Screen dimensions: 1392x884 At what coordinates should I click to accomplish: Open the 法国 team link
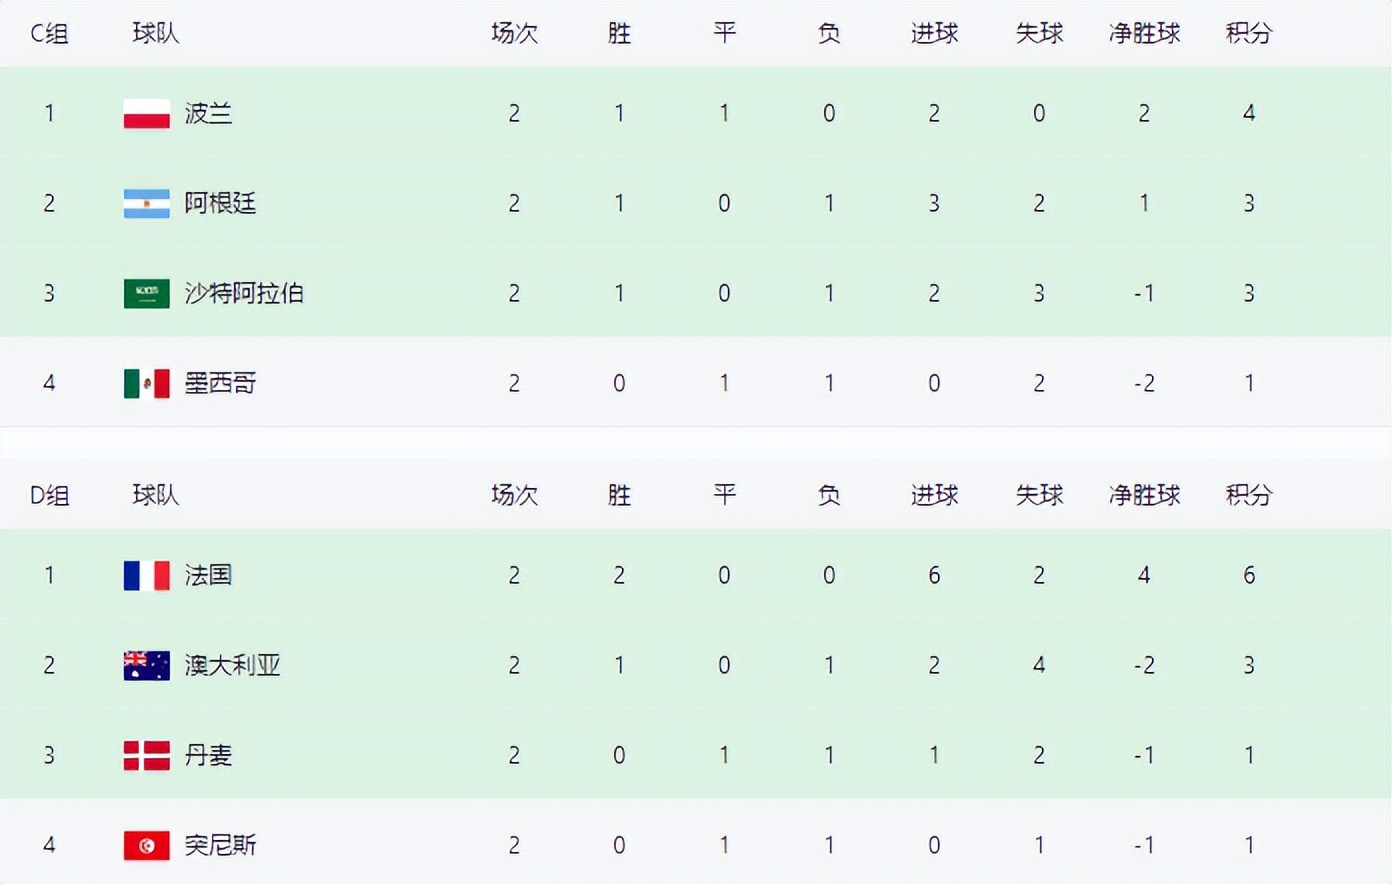pyautogui.click(x=208, y=576)
